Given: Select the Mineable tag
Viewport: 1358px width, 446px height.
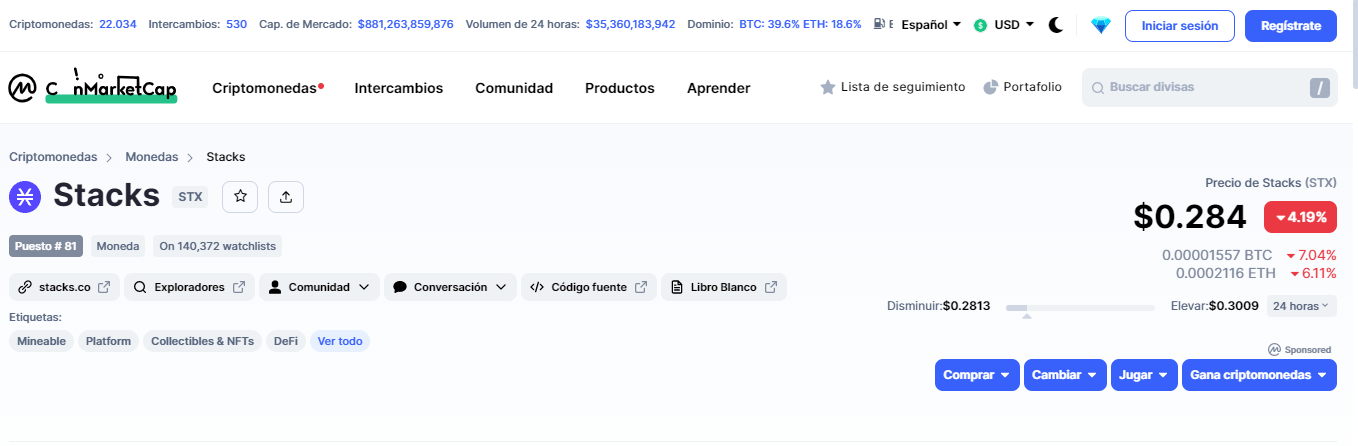Looking at the screenshot, I should tap(41, 341).
